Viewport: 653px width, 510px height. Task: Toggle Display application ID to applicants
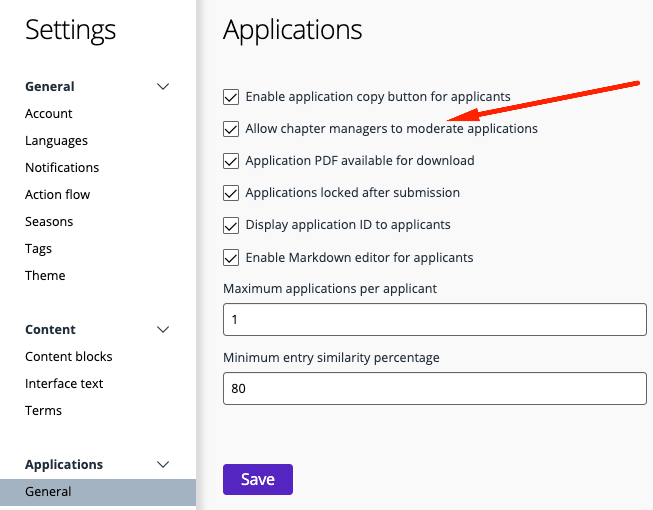coord(231,225)
